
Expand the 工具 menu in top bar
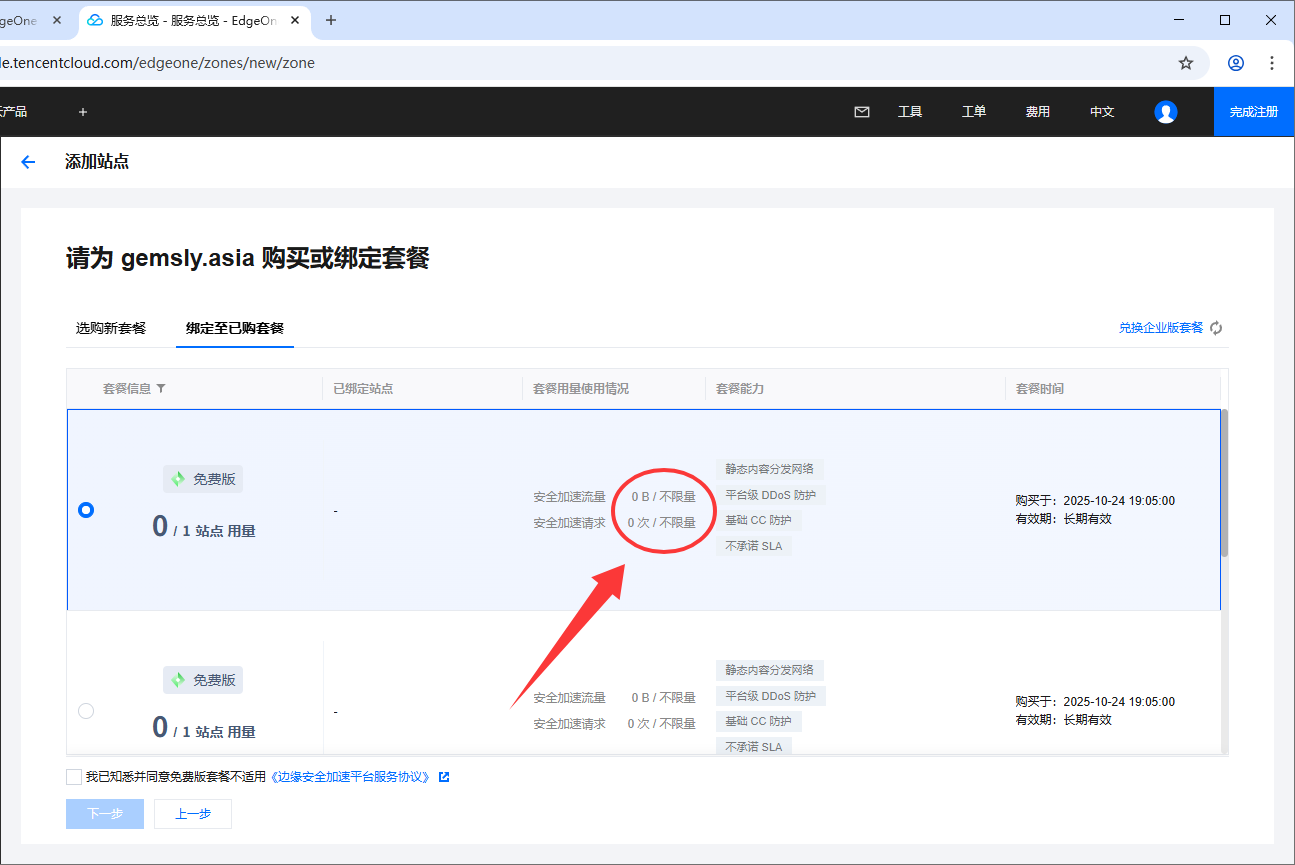910,112
